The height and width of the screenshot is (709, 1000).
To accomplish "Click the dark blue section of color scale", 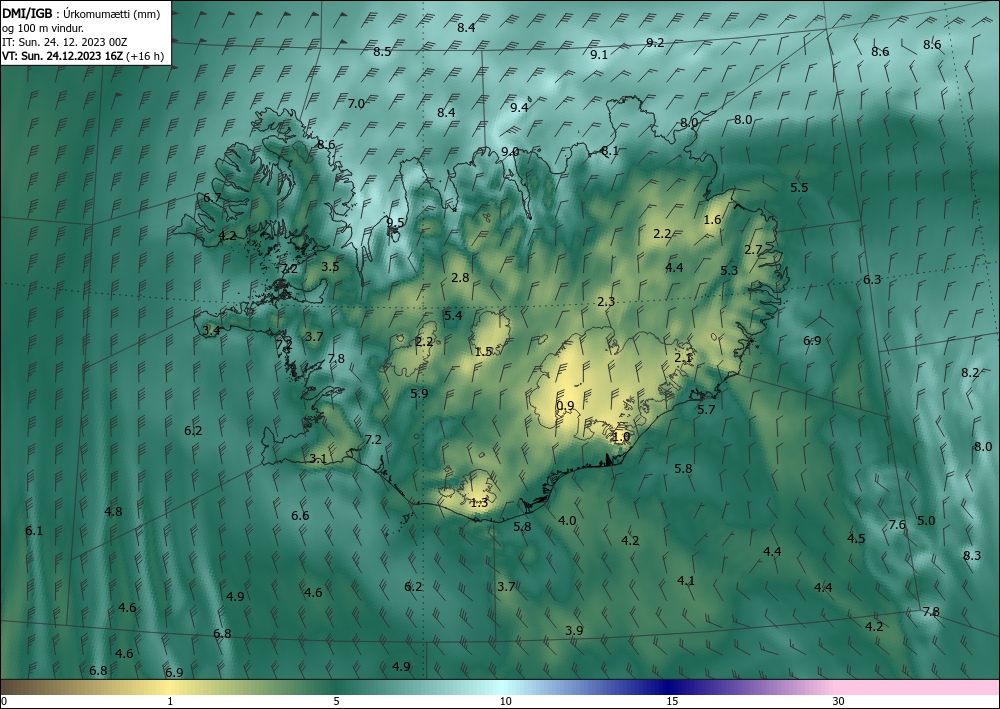I will pyautogui.click(x=666, y=687).
